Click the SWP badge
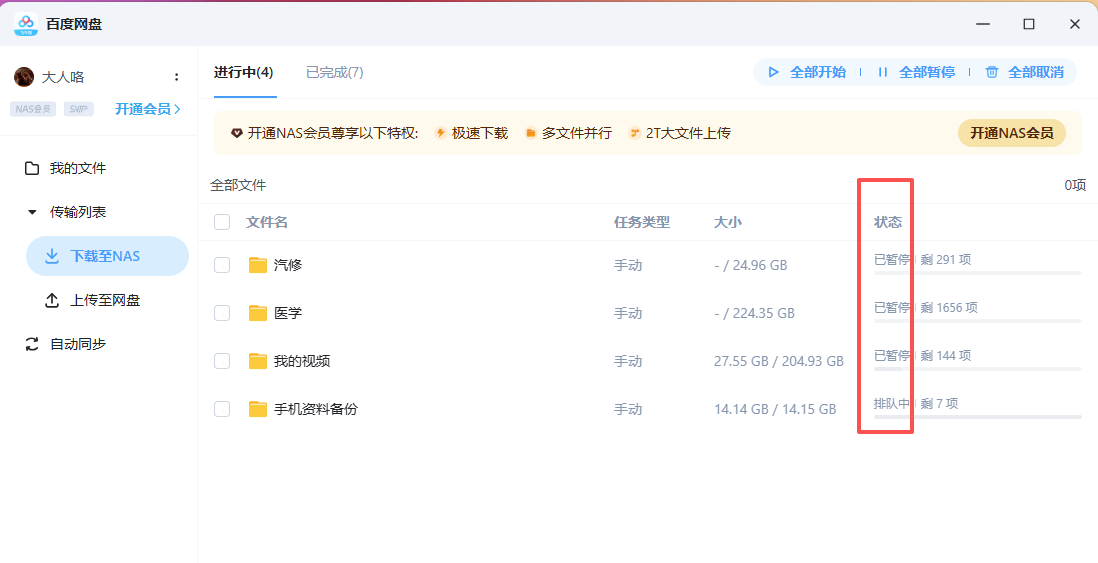The height and width of the screenshot is (563, 1098). pyautogui.click(x=78, y=109)
